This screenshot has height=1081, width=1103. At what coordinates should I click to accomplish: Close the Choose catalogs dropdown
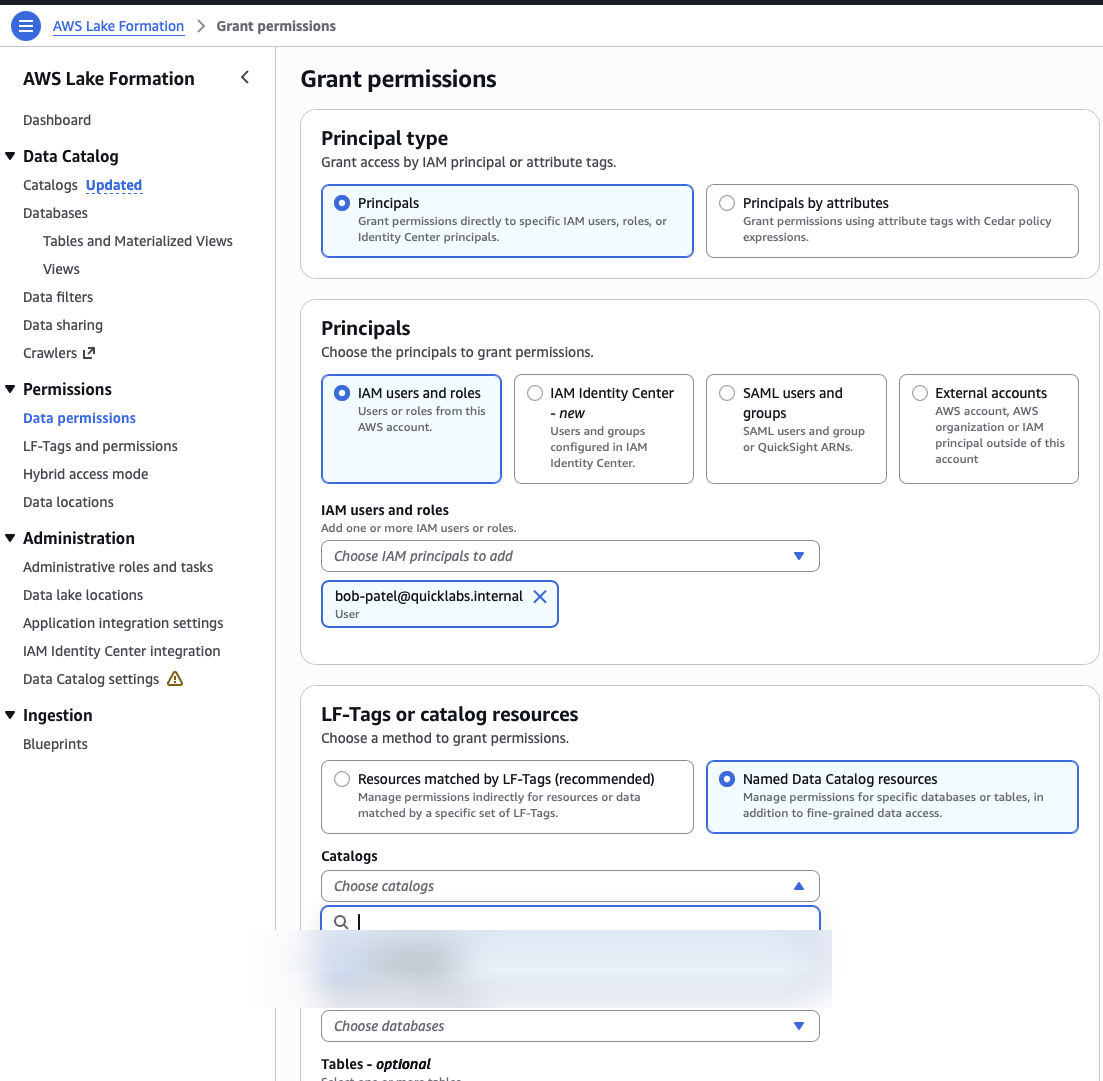pos(570,886)
